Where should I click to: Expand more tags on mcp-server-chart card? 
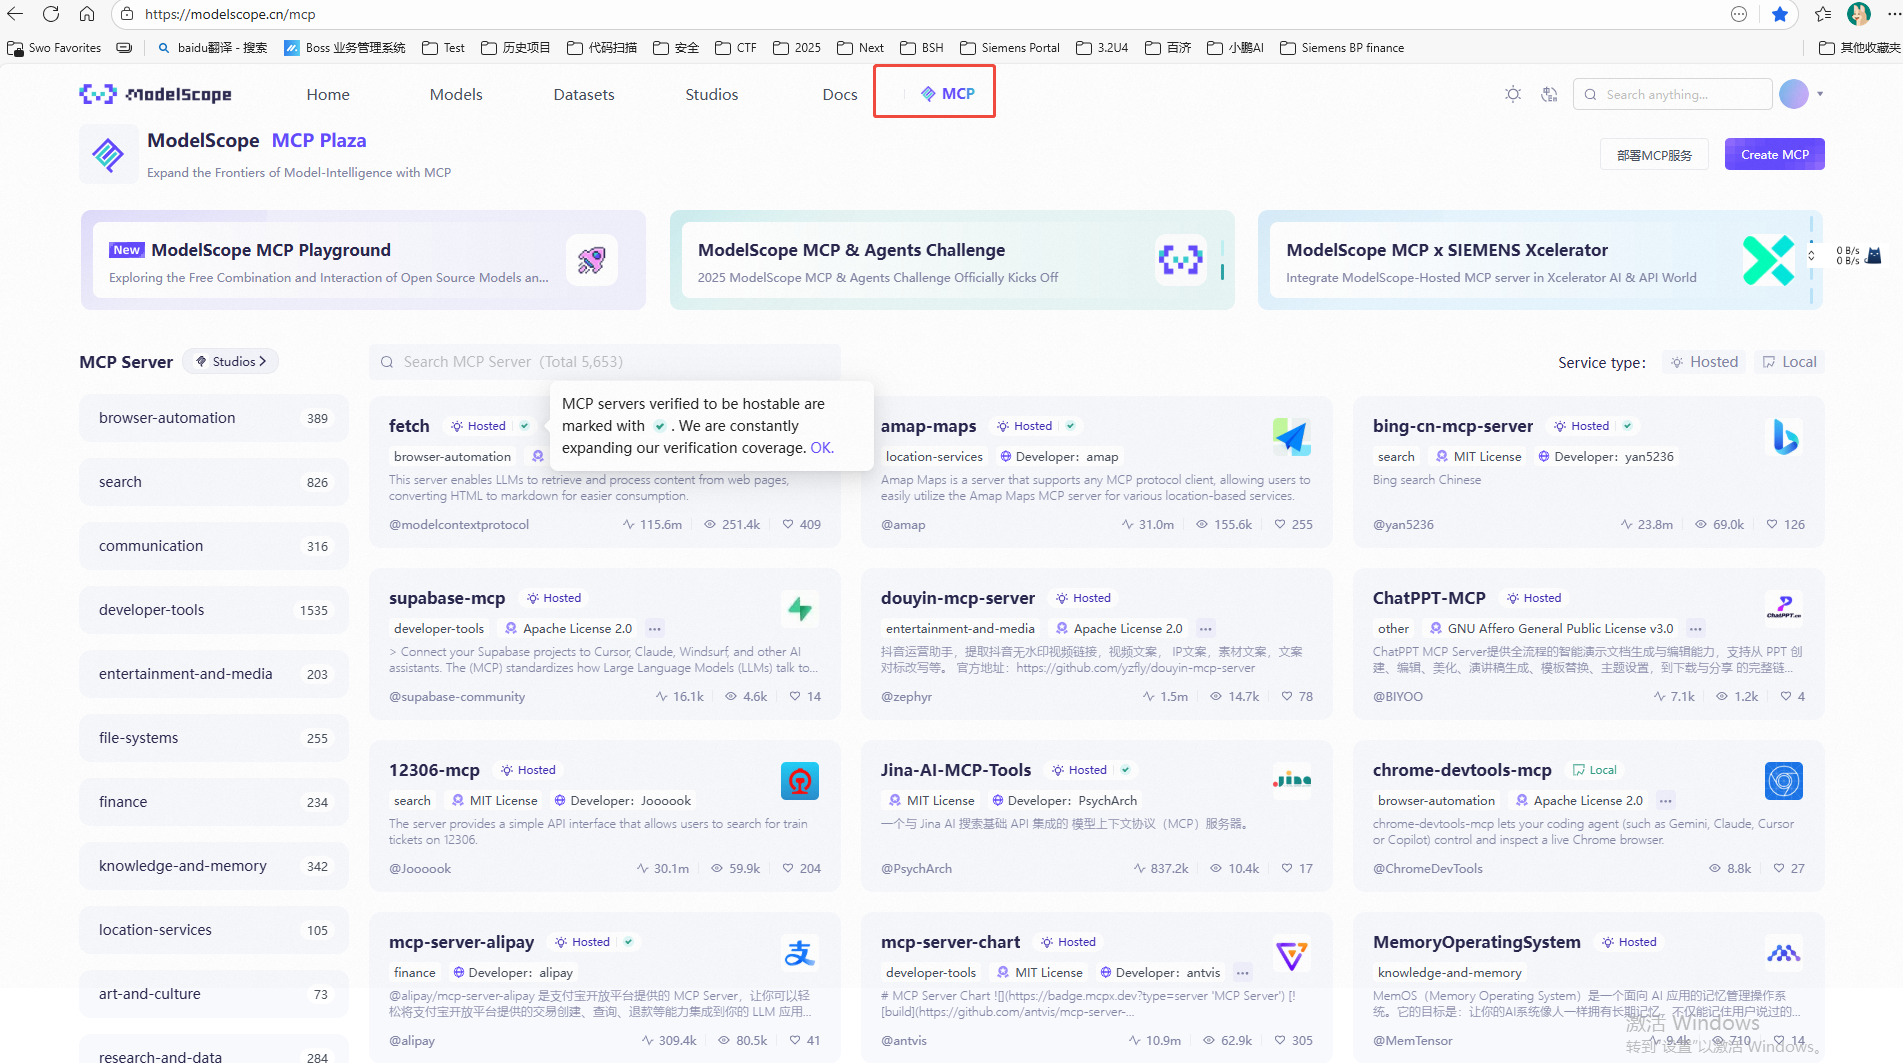click(1243, 972)
